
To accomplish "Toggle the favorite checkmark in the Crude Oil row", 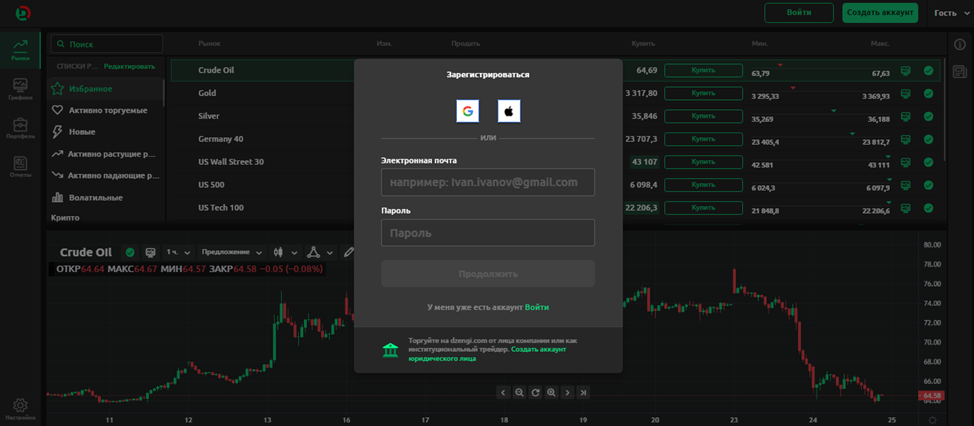I will tap(929, 71).
